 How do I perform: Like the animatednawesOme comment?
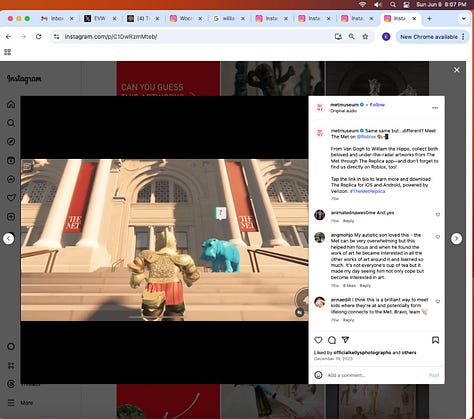[x=438, y=215]
